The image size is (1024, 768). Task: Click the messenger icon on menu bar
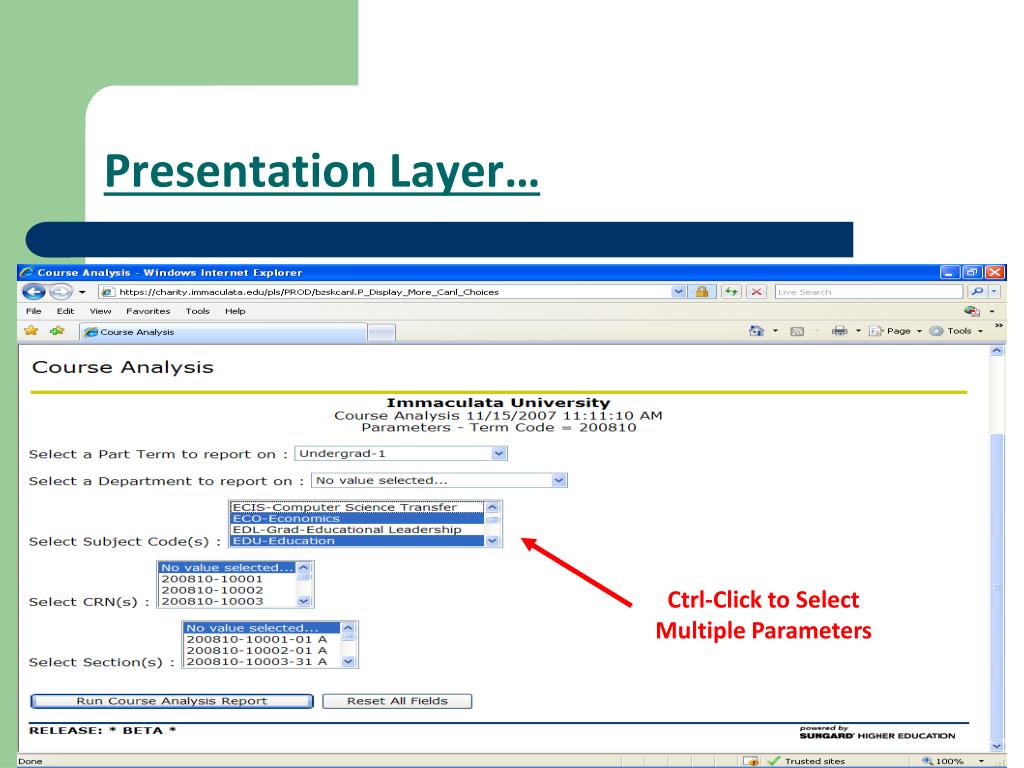pyautogui.click(x=972, y=312)
